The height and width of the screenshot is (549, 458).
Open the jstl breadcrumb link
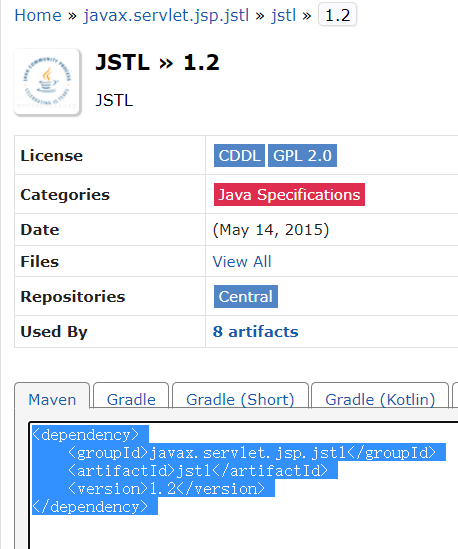click(283, 15)
